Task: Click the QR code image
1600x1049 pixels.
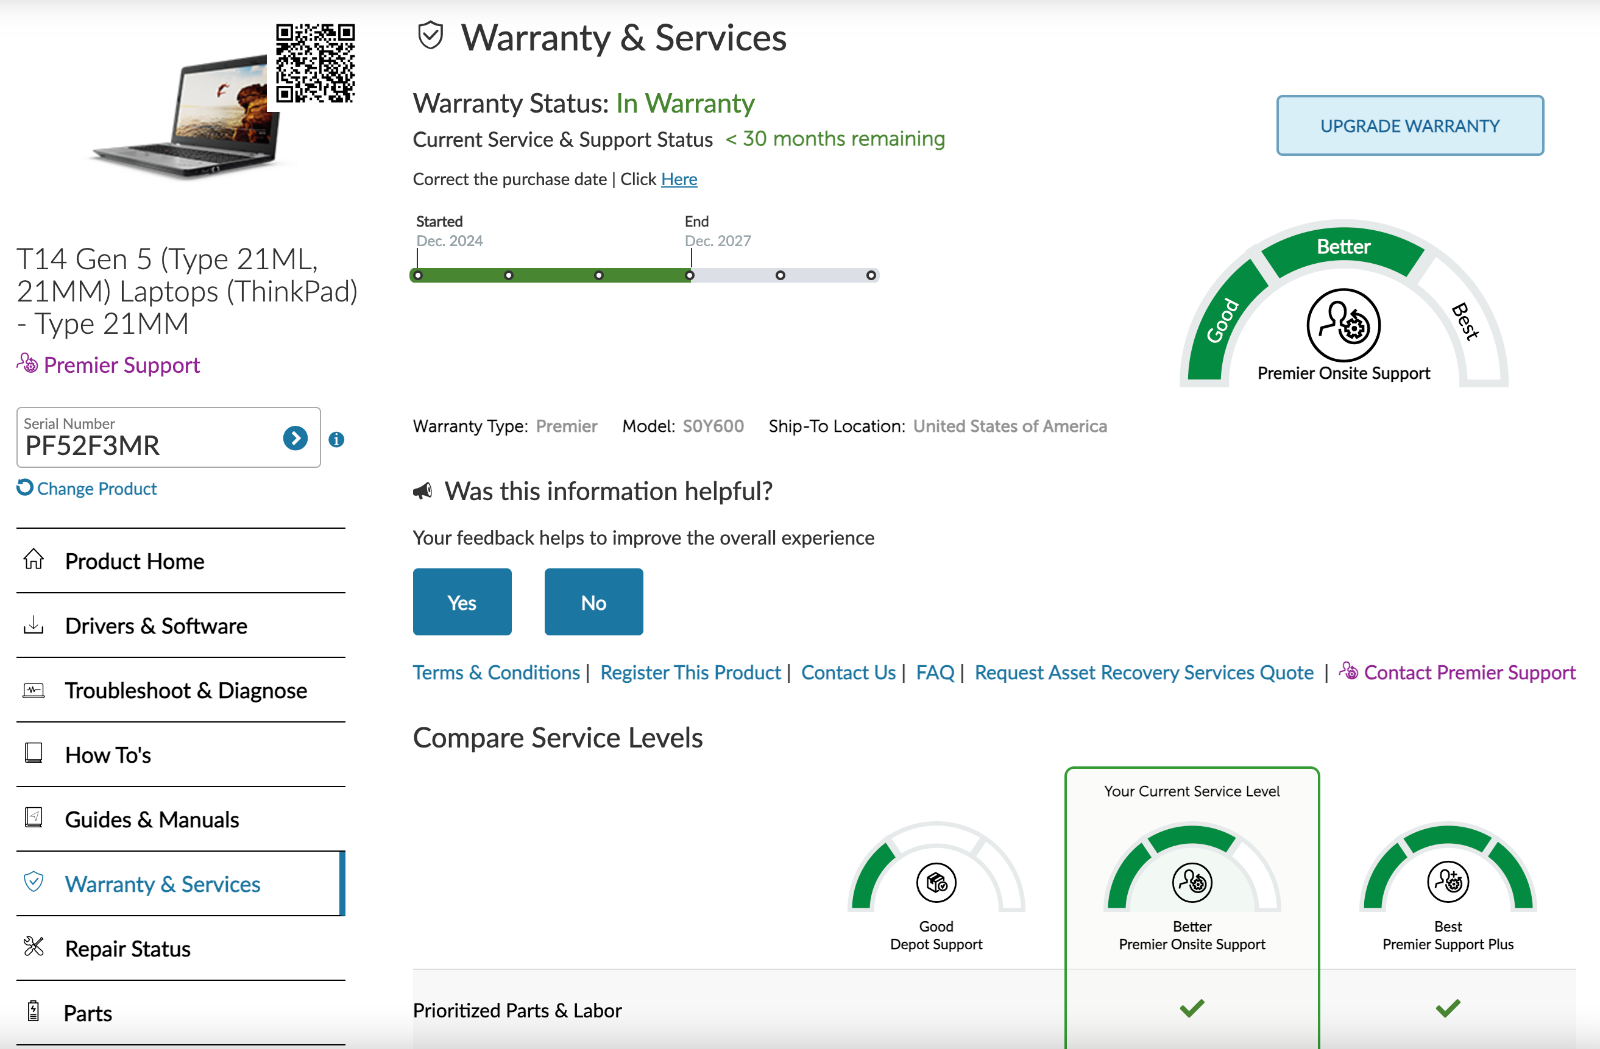Action: click(x=315, y=64)
